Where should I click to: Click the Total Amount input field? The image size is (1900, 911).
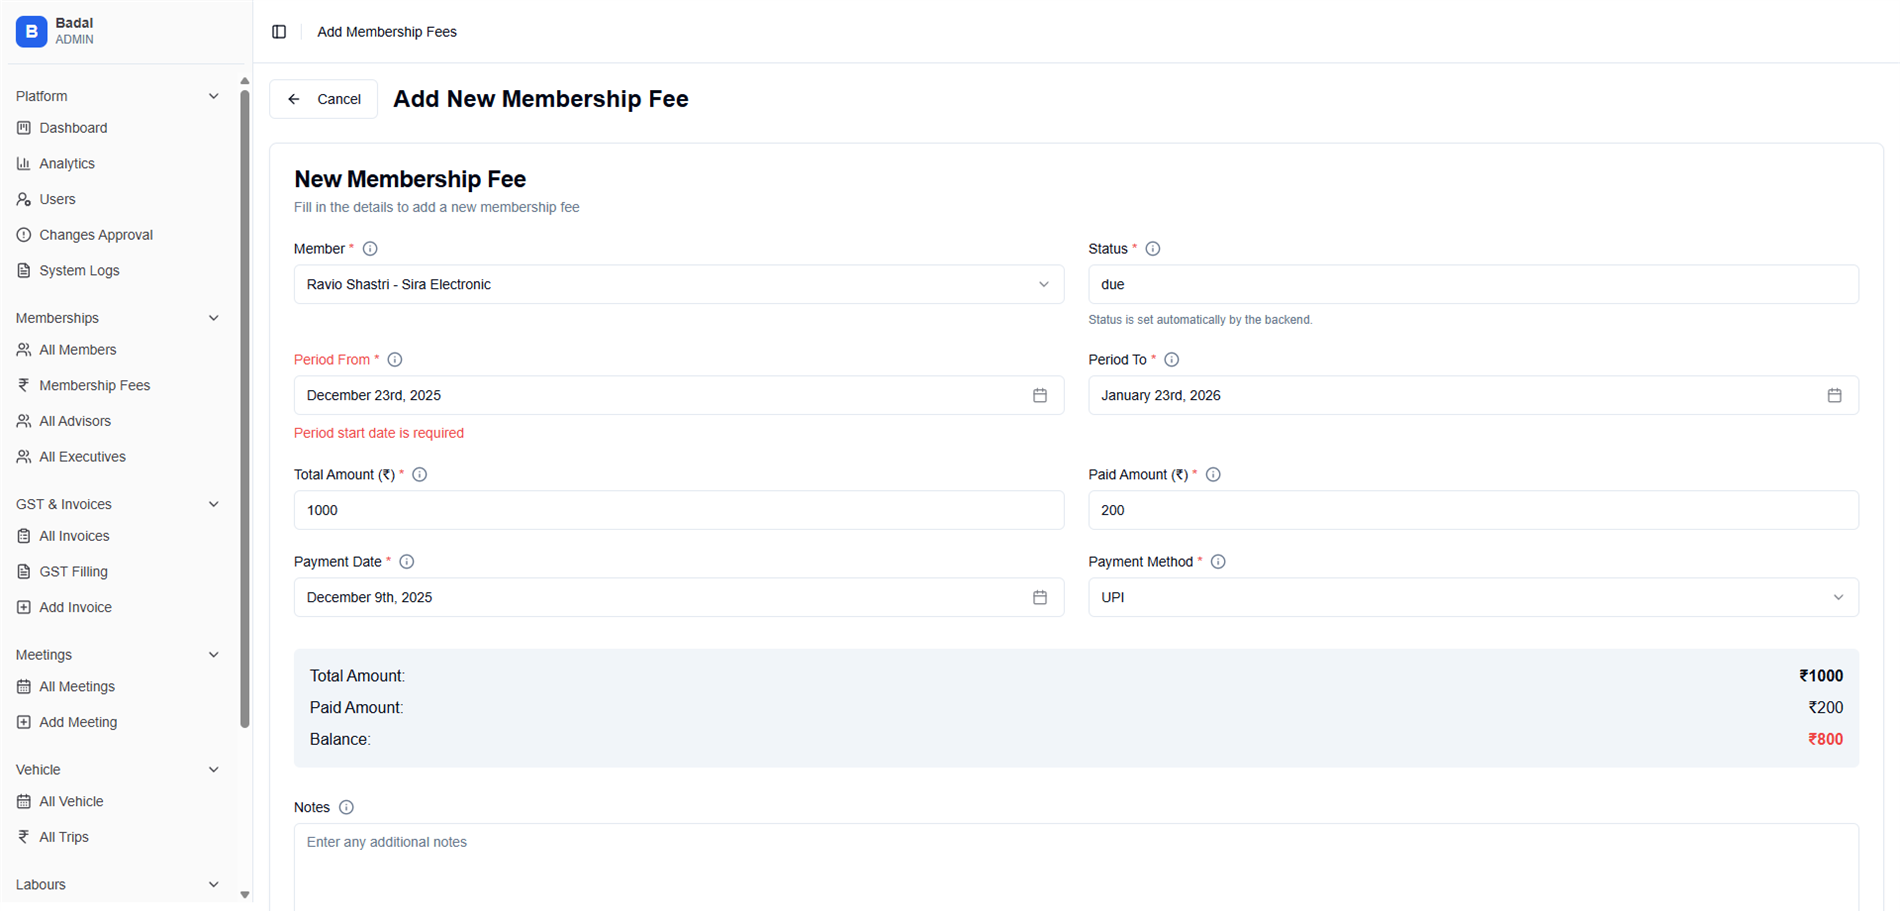[679, 511]
